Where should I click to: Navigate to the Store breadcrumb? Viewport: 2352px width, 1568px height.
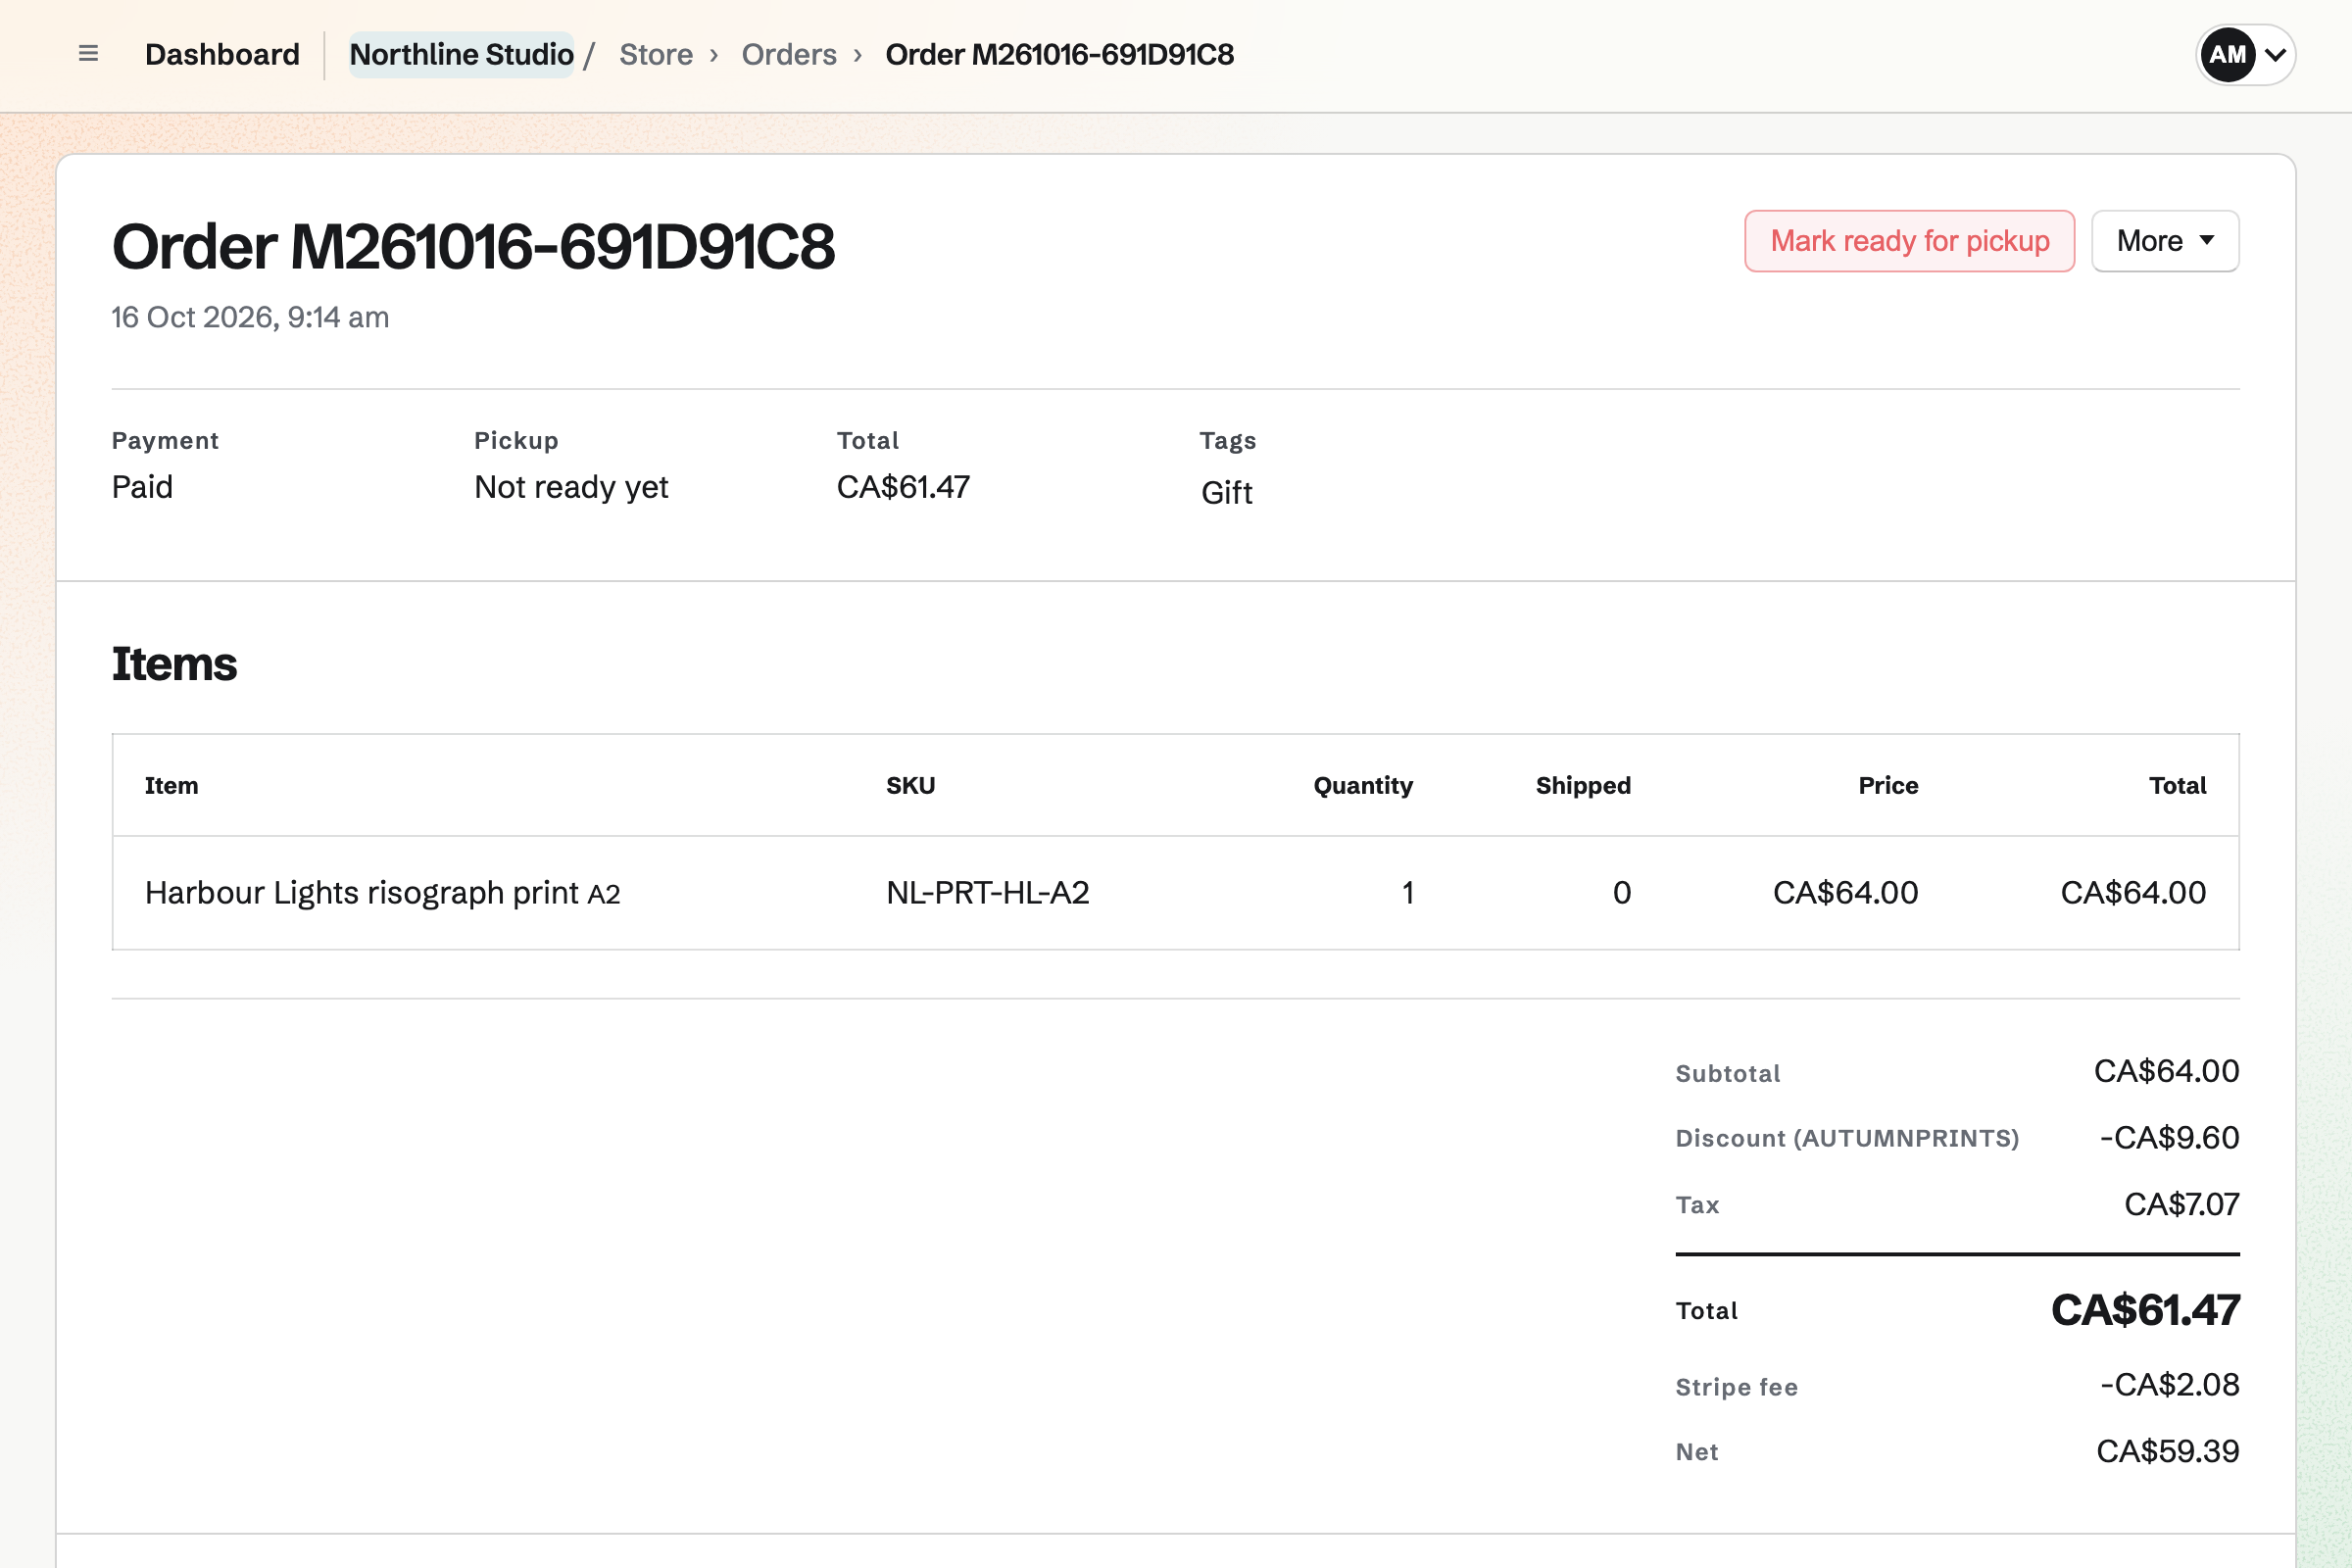pos(656,54)
